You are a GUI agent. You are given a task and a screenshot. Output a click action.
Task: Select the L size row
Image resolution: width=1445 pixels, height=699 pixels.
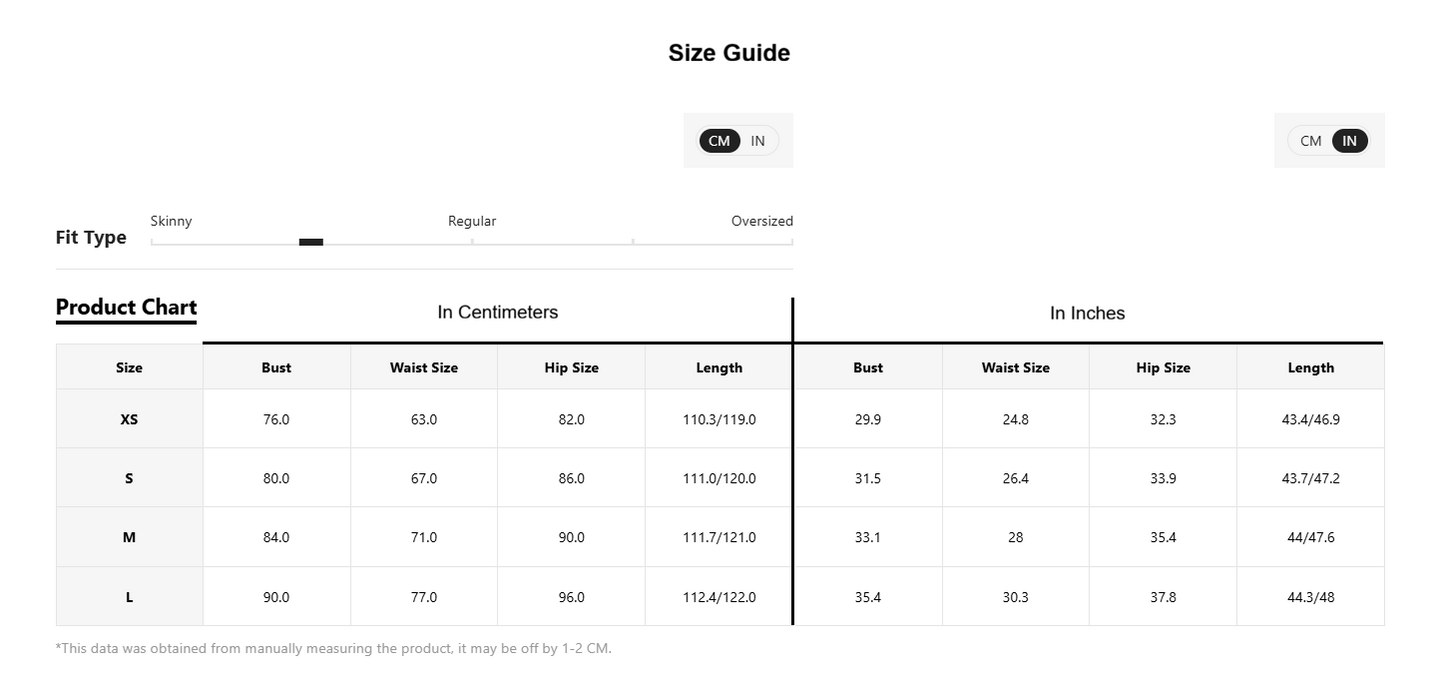pos(720,597)
